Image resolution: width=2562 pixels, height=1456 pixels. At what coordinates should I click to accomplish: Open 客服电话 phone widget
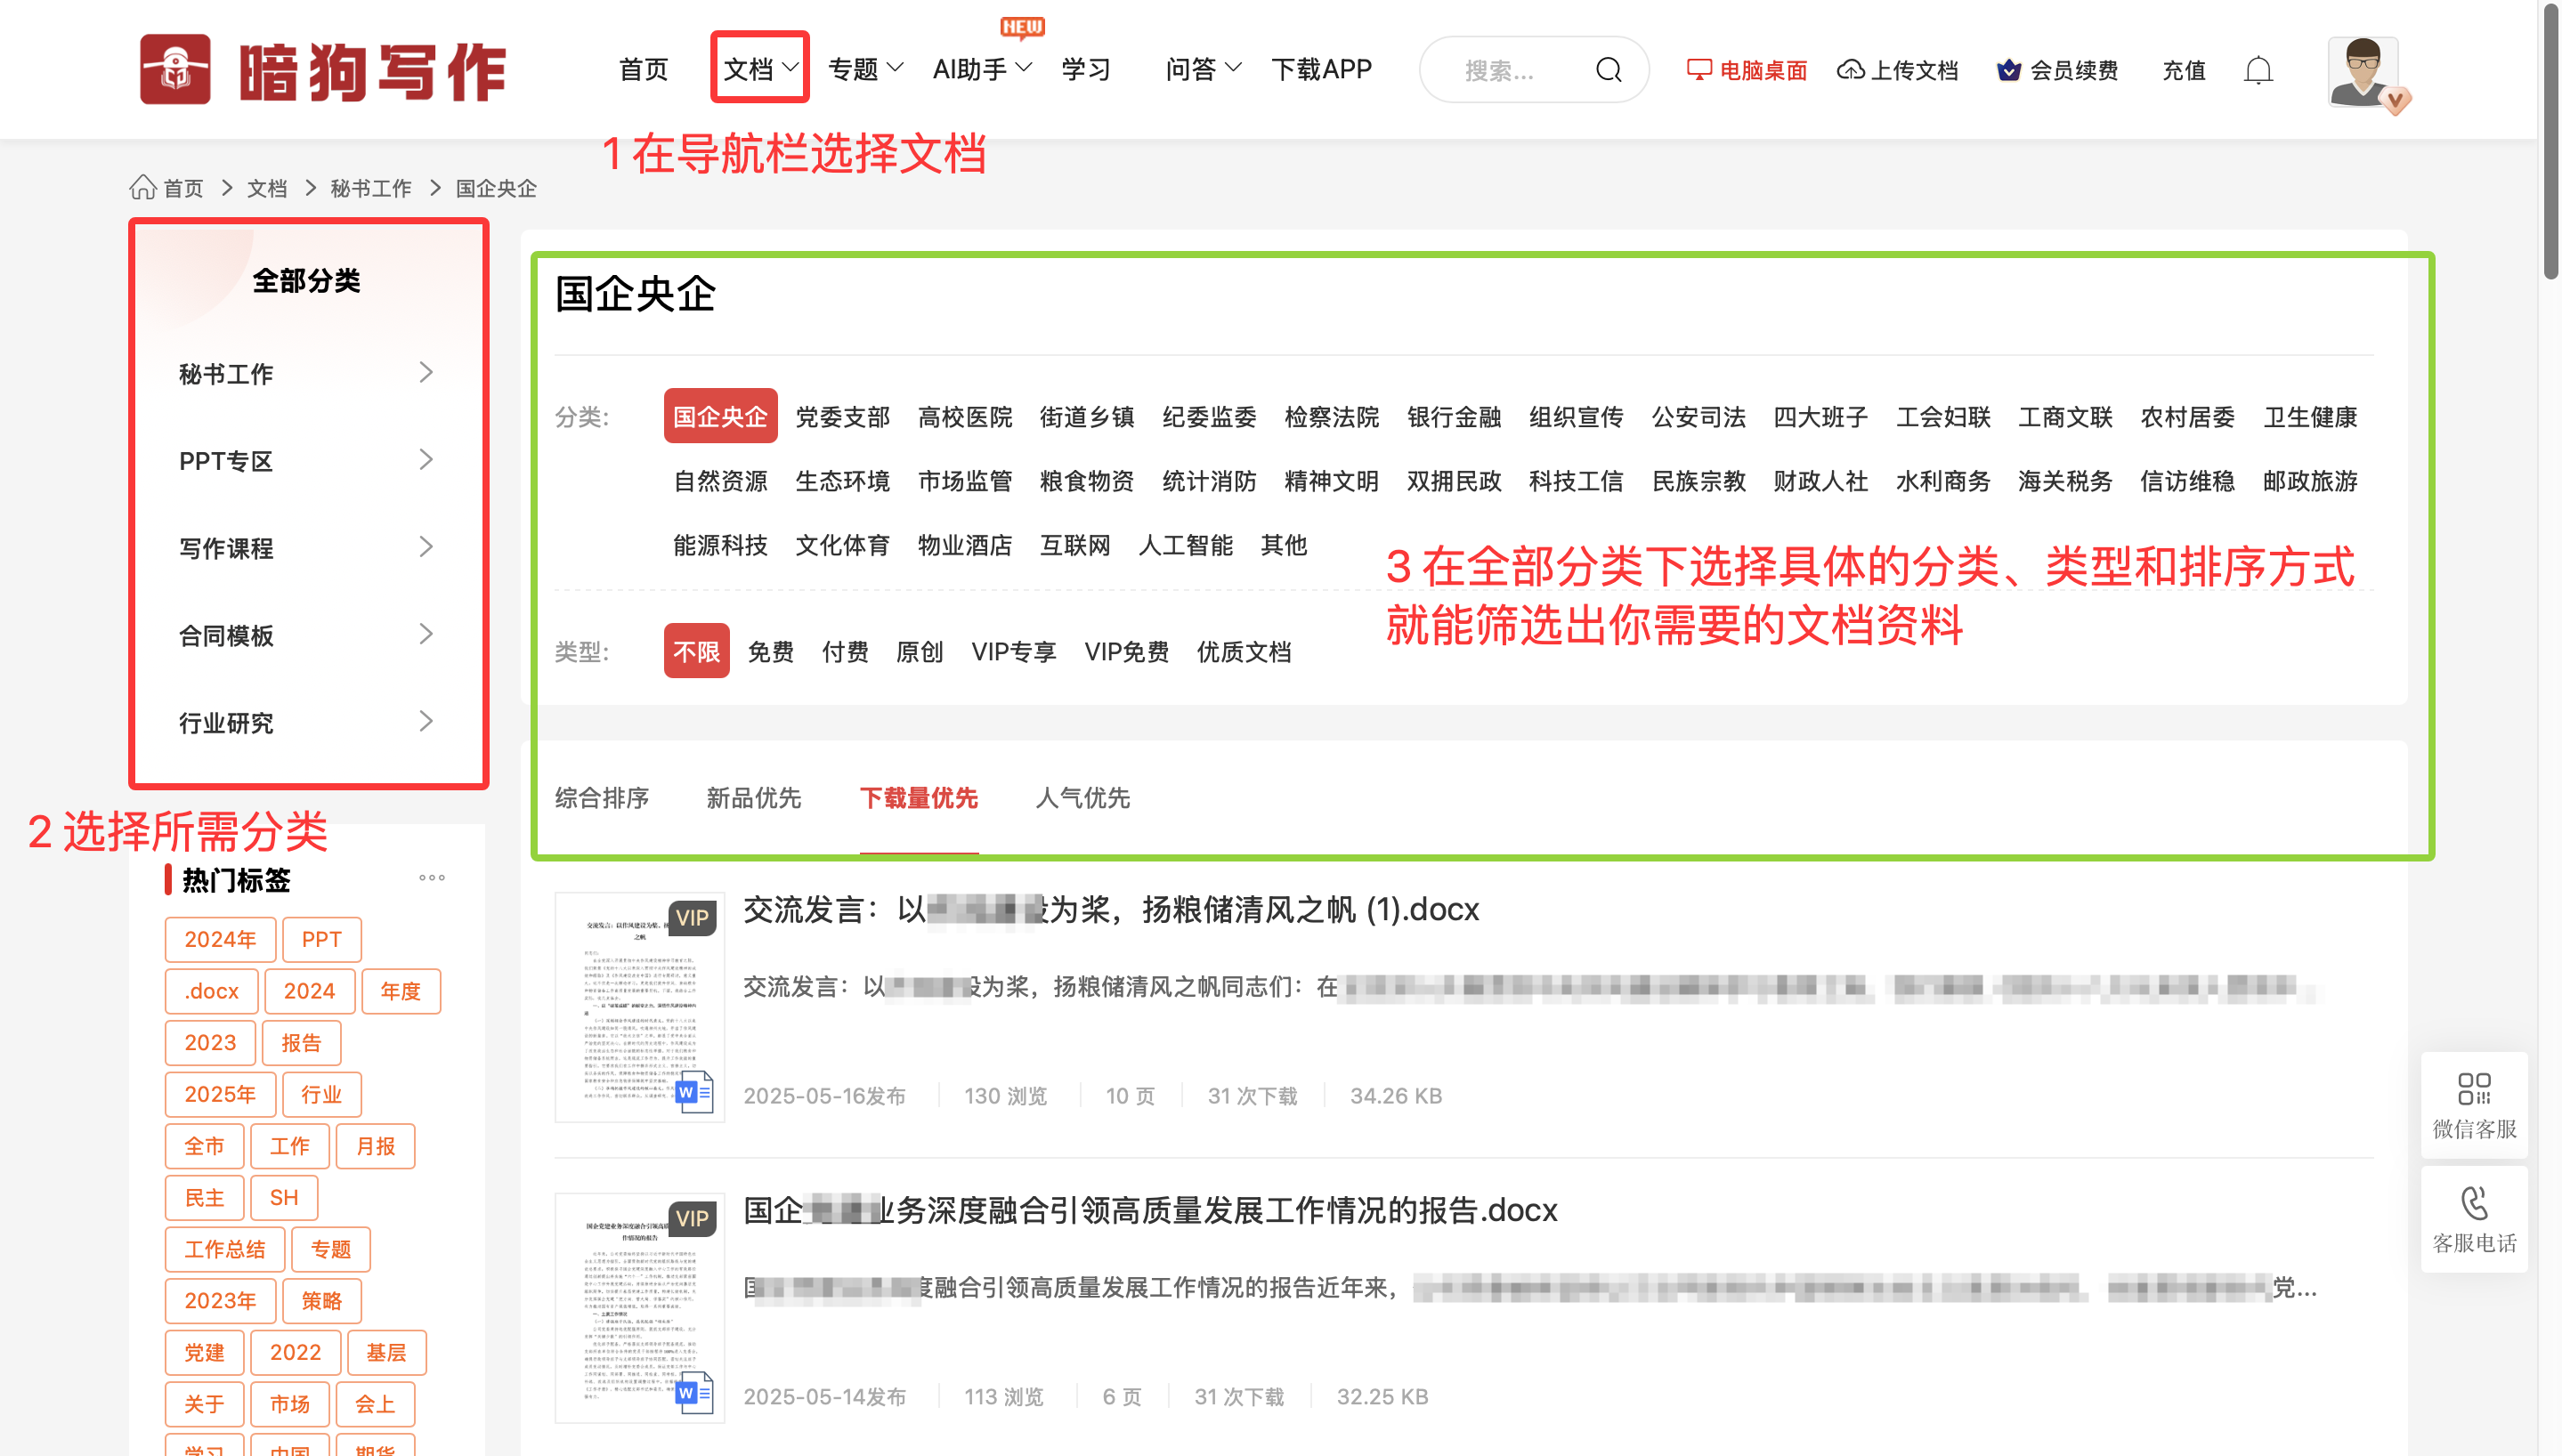click(x=2474, y=1220)
